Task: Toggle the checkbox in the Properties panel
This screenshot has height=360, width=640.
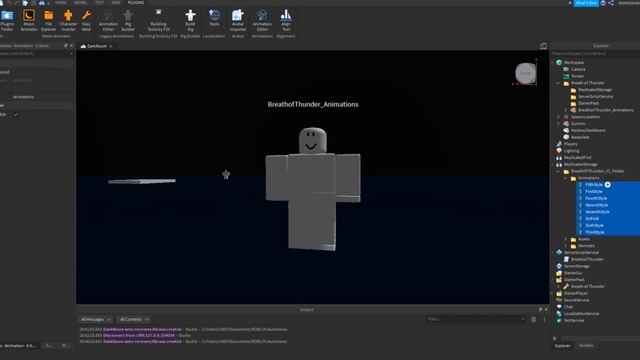Action: (16, 115)
